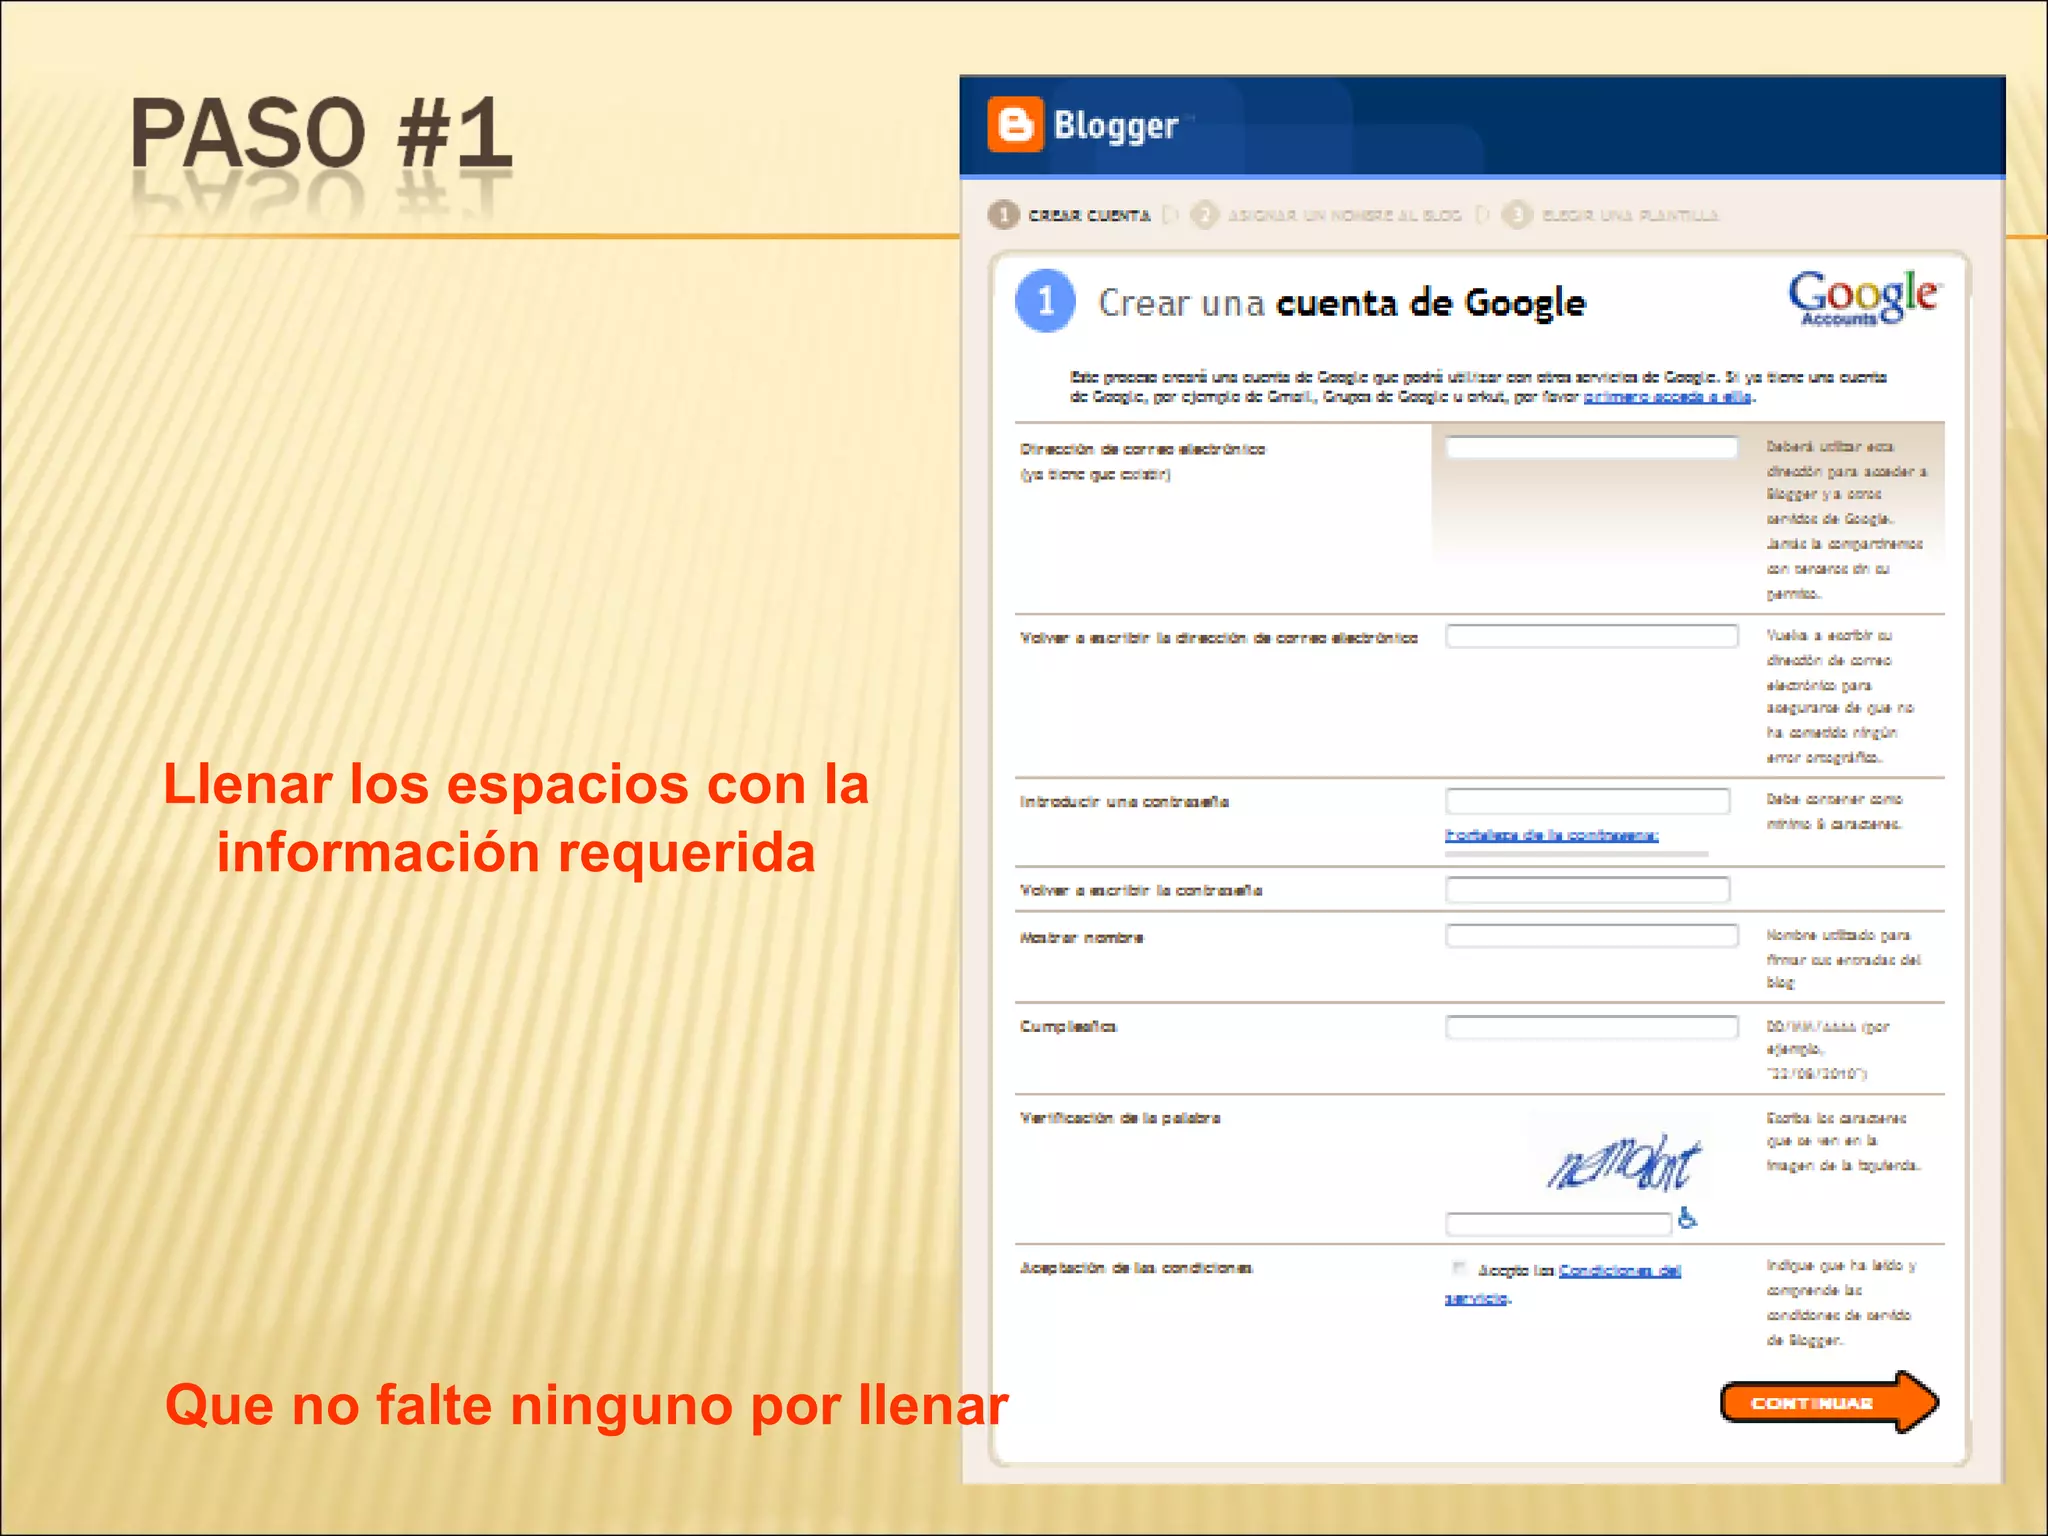Screen dimensions: 2048x1536
Task: Select step 1 Crear Cuenta circle
Action: pos(1003,215)
